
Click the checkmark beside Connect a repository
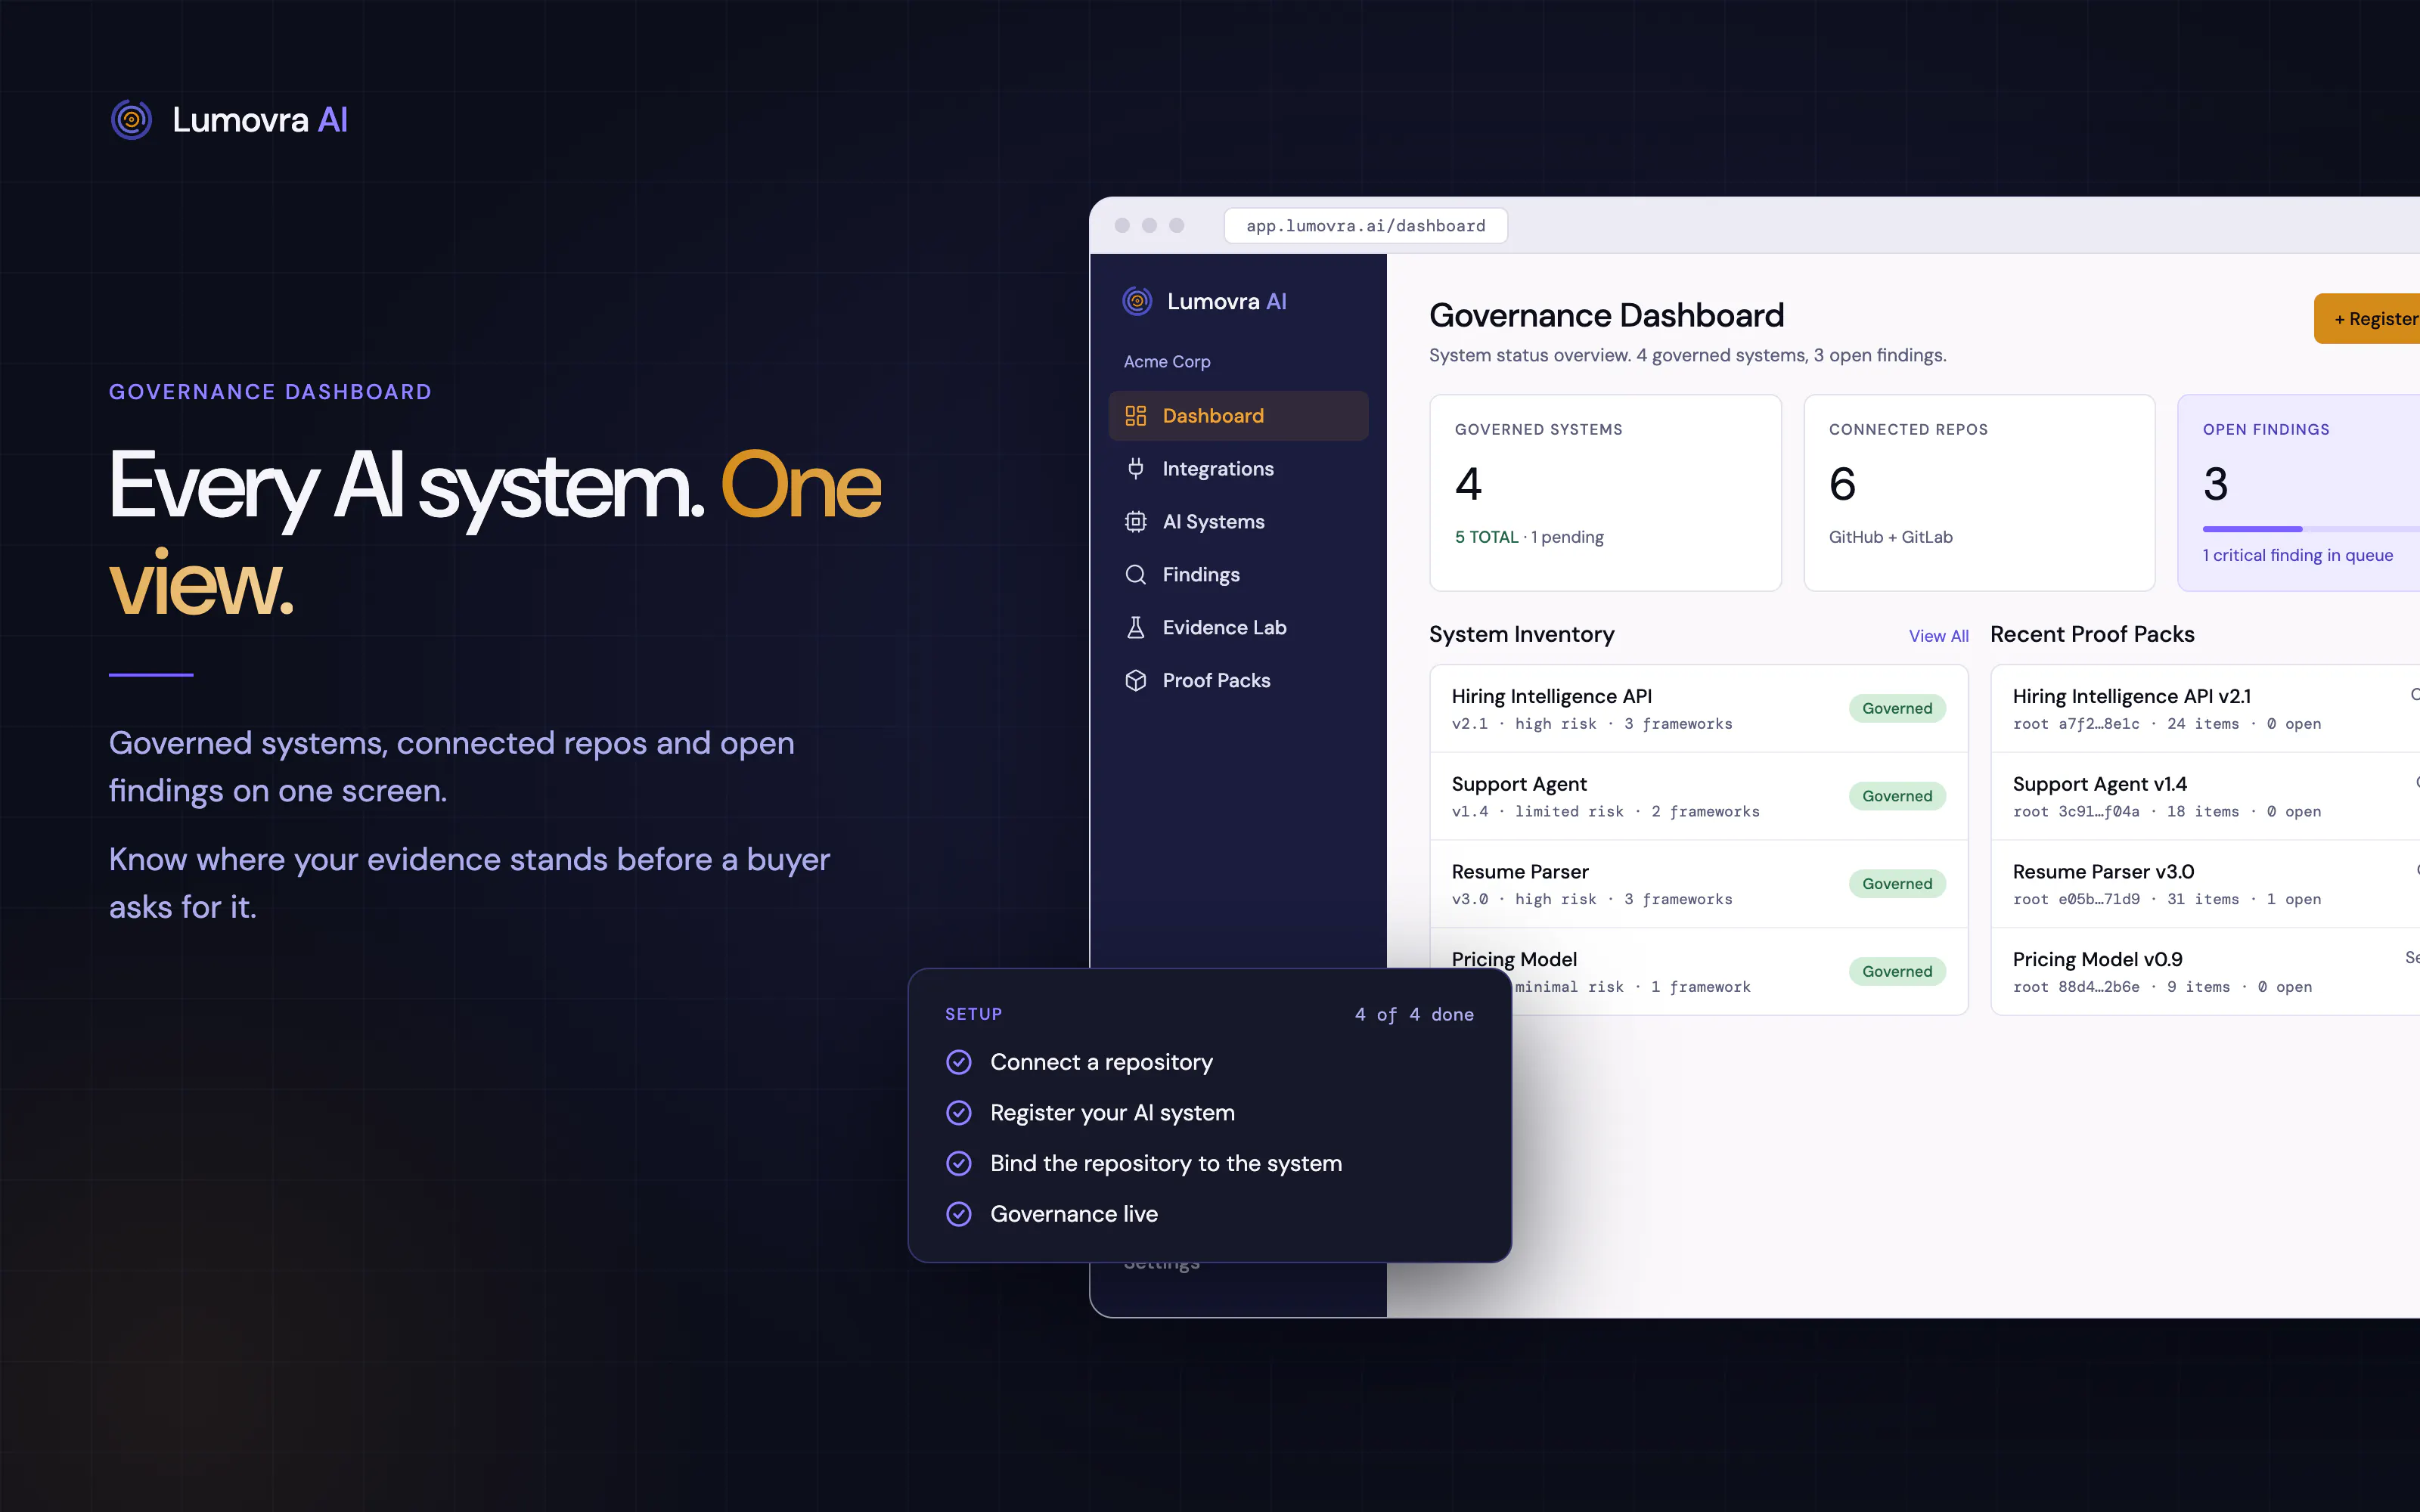click(958, 1062)
